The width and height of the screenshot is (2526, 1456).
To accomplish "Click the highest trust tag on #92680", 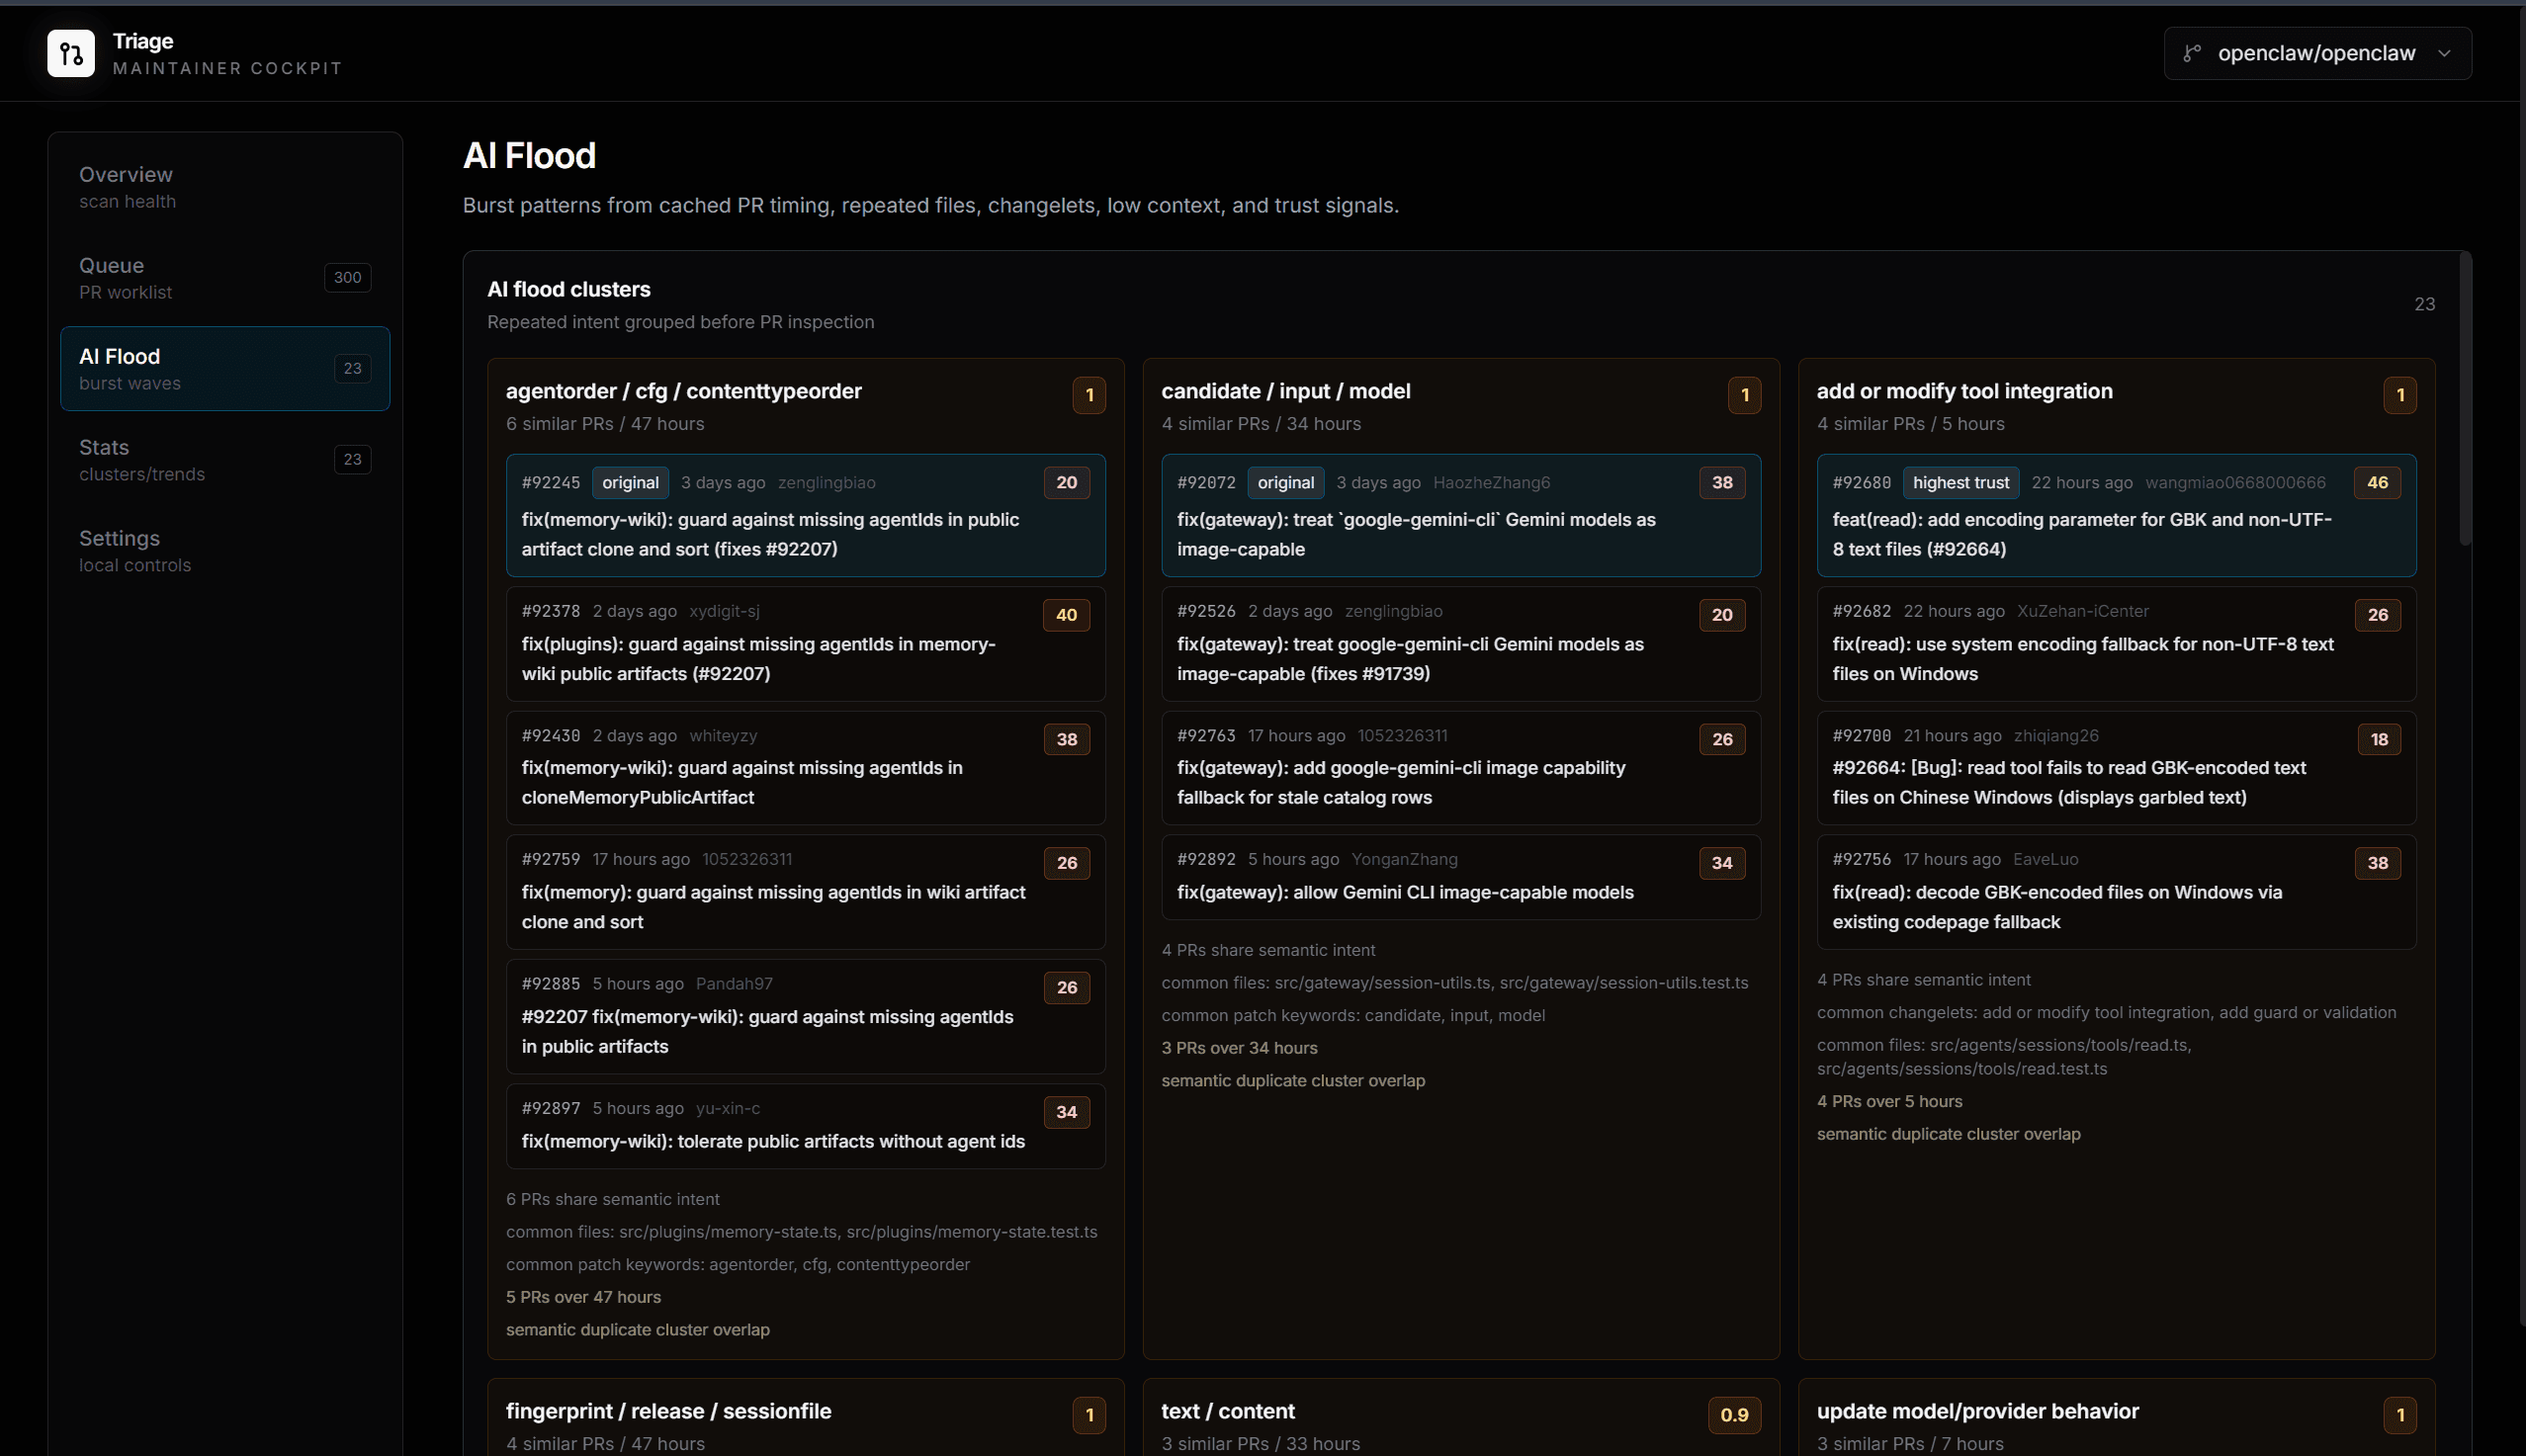I will coord(1961,483).
